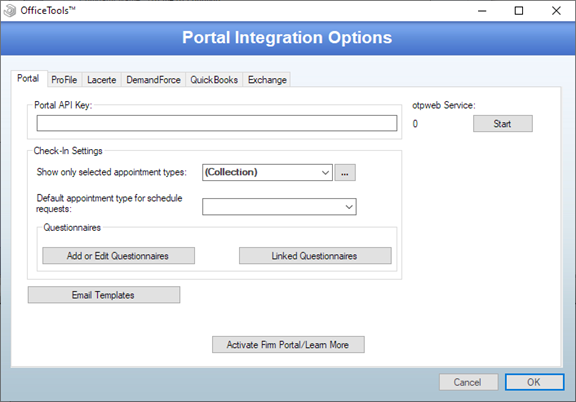The image size is (576, 402).
Task: Switch to the ProFile tab
Action: pos(64,80)
